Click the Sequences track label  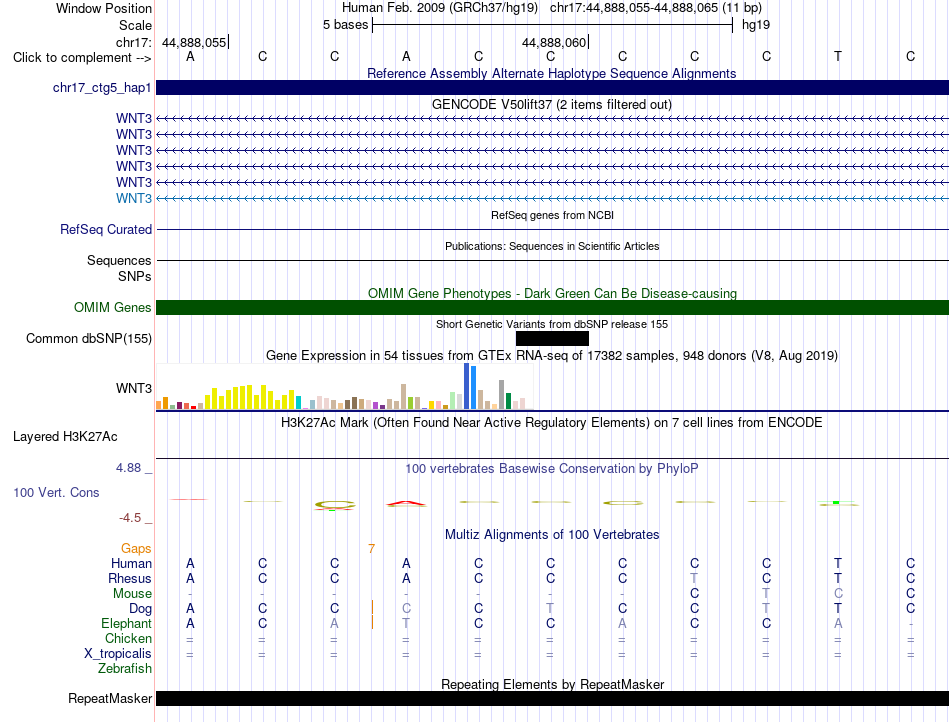tap(119, 260)
